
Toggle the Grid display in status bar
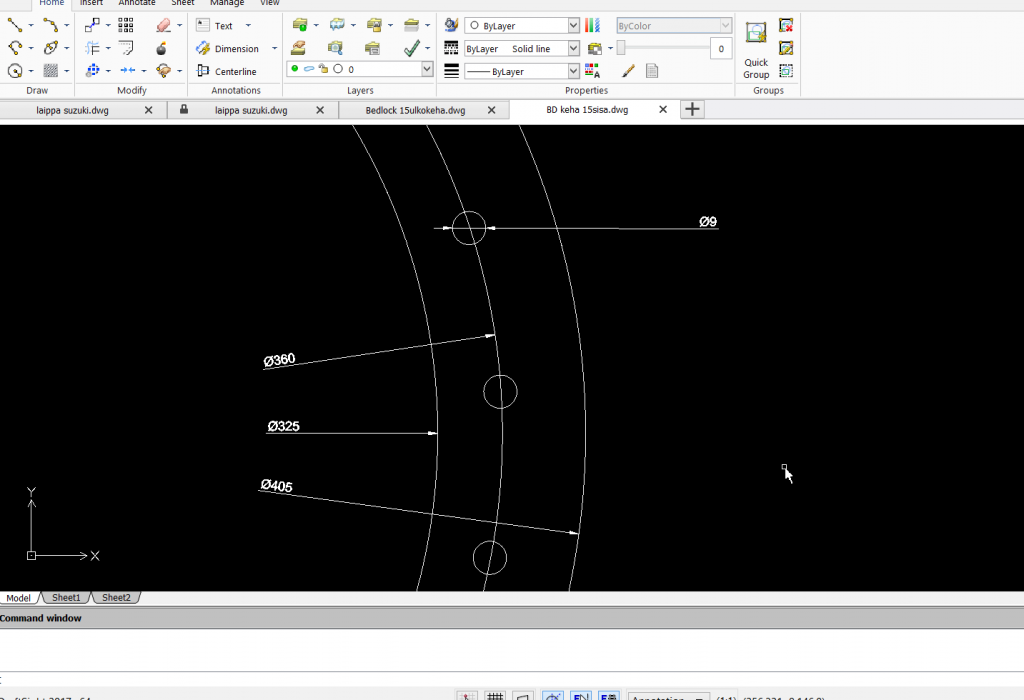(495, 697)
